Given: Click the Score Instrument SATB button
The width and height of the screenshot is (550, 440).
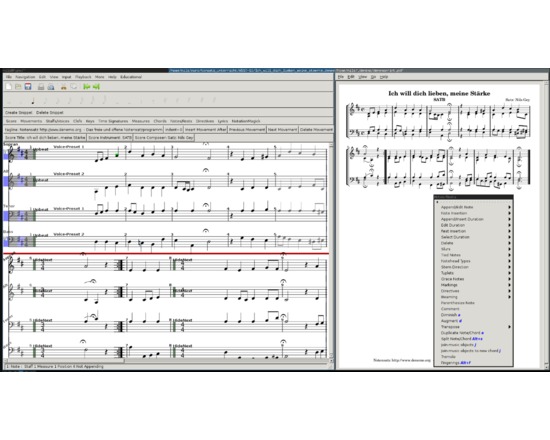Looking at the screenshot, I should (110, 138).
